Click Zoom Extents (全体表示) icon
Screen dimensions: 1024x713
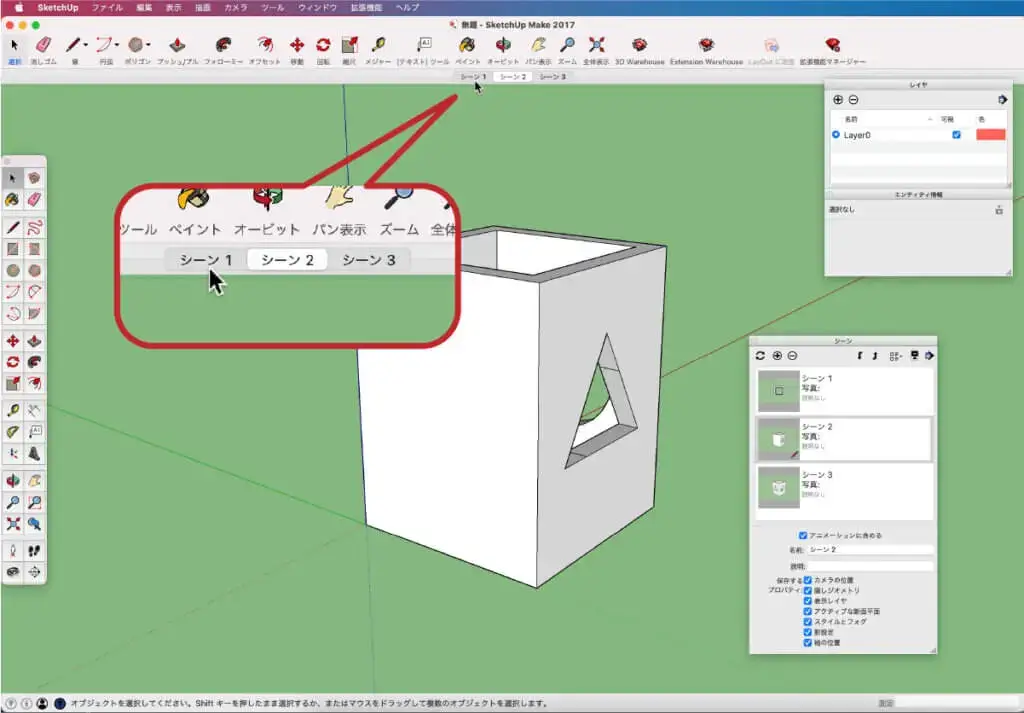coord(596,45)
